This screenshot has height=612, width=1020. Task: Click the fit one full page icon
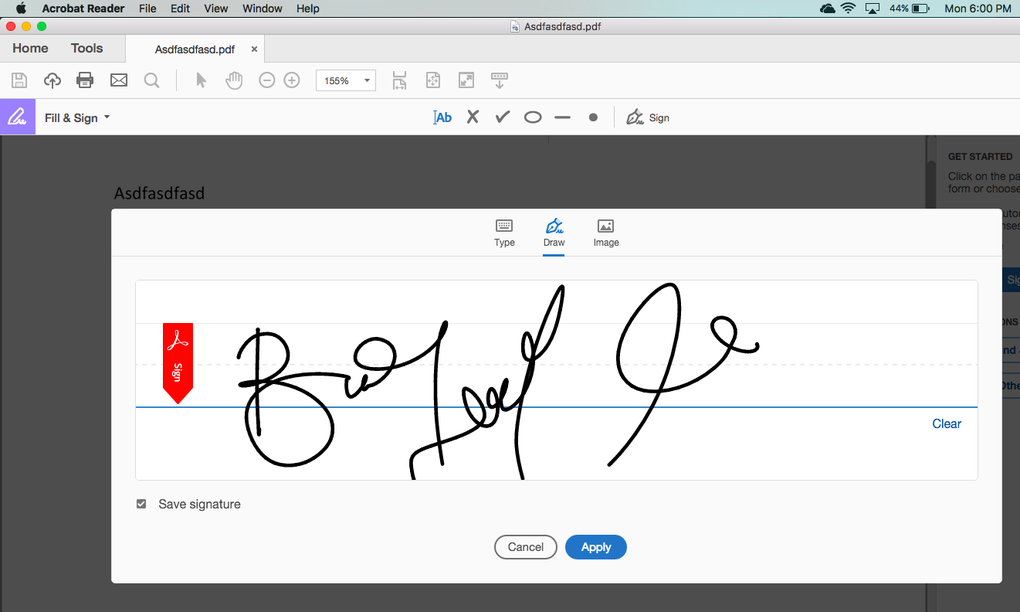(x=433, y=80)
